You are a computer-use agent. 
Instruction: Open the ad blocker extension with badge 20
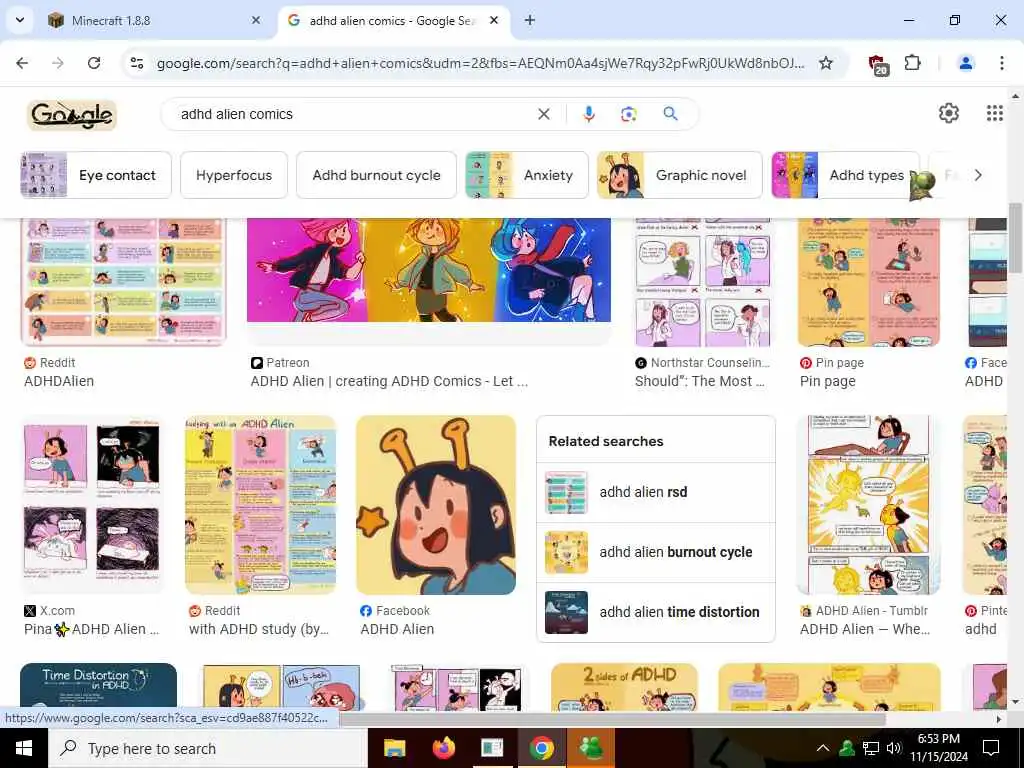(878, 64)
